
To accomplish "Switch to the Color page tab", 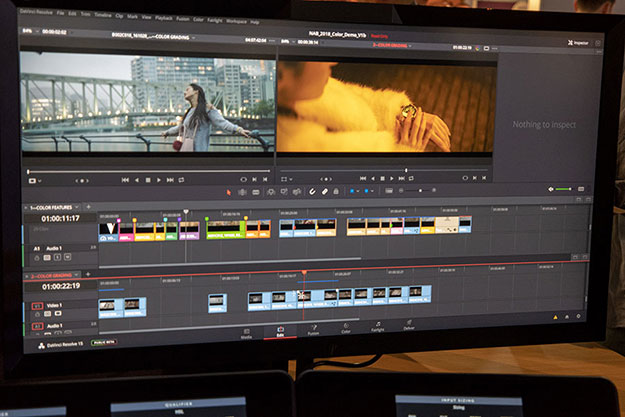I will [345, 327].
